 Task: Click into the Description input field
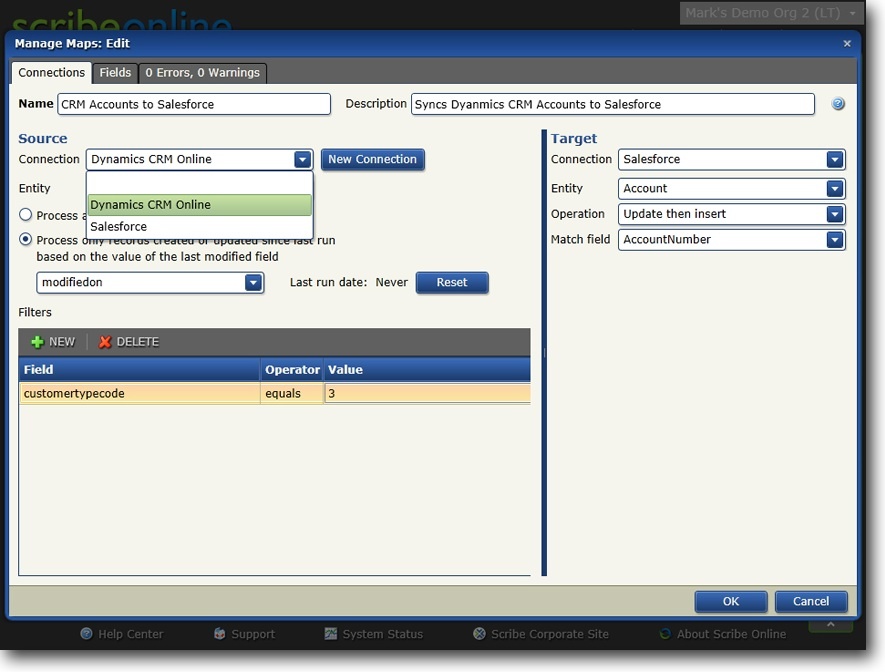(x=613, y=104)
